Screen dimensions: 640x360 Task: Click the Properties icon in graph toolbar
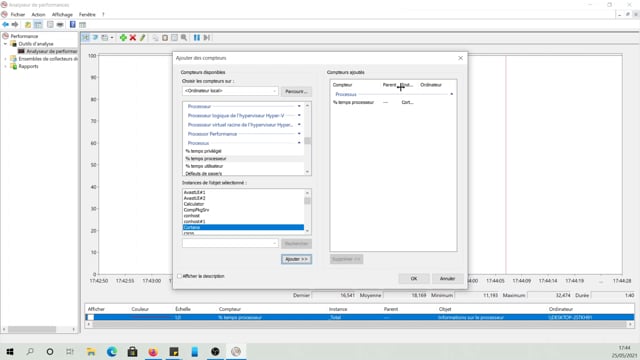[x=174, y=38]
